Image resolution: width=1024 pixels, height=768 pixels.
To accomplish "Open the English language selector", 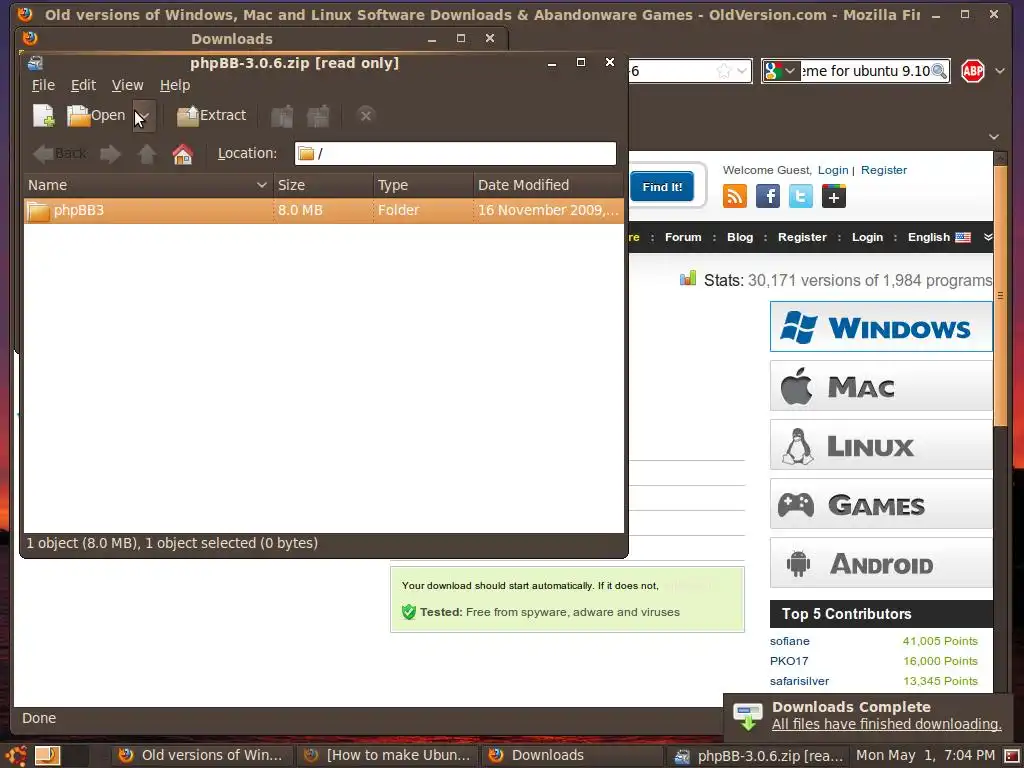I will click(939, 237).
